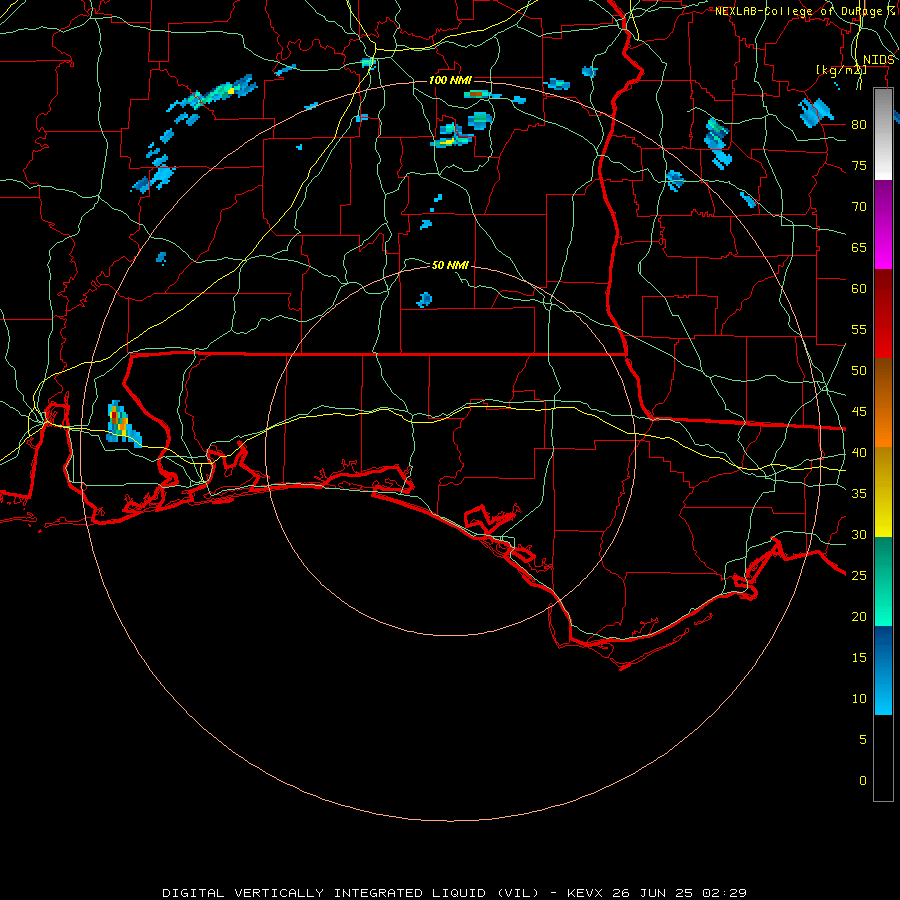Click the color scale value 75
Image resolution: width=900 pixels, height=900 pixels.
click(x=859, y=165)
